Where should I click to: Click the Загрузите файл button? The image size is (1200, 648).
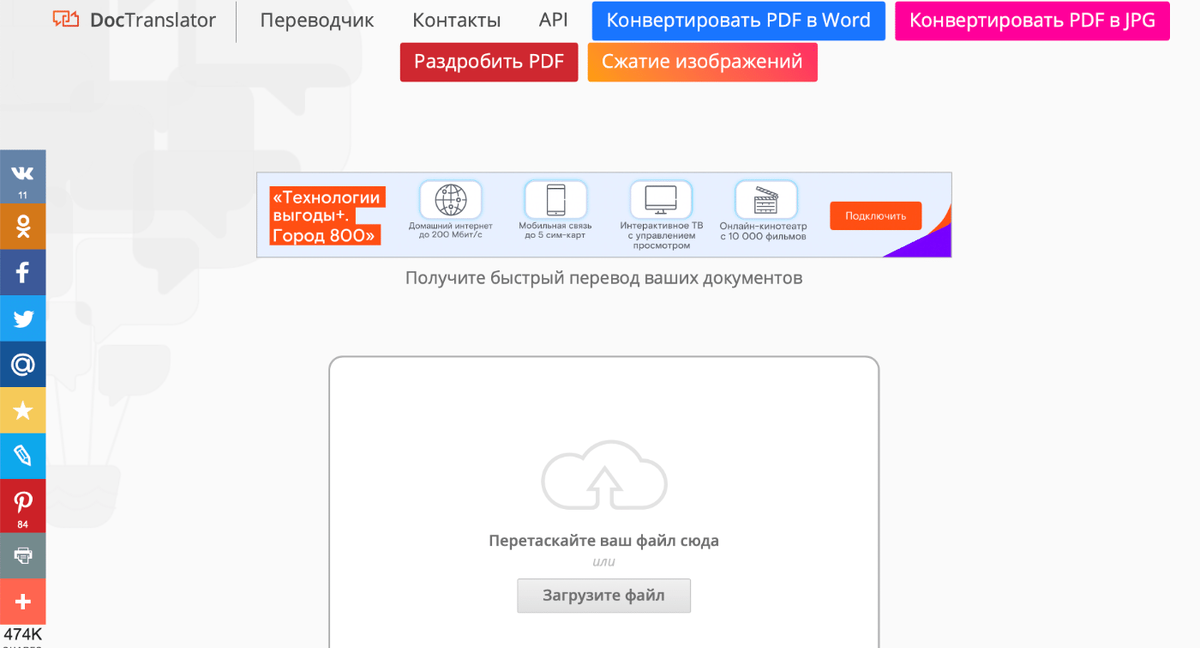604,596
